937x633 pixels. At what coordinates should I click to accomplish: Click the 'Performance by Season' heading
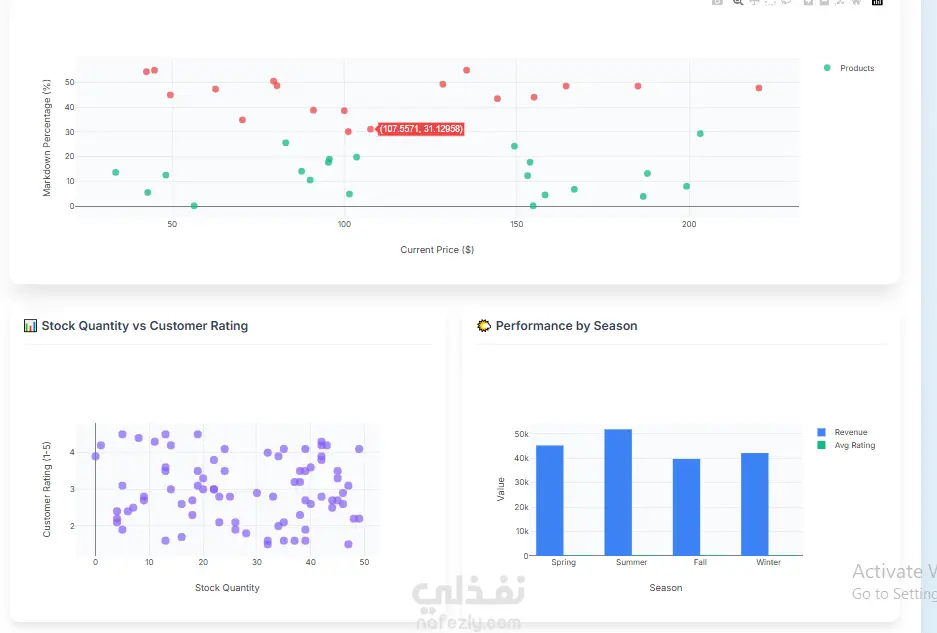pos(567,326)
